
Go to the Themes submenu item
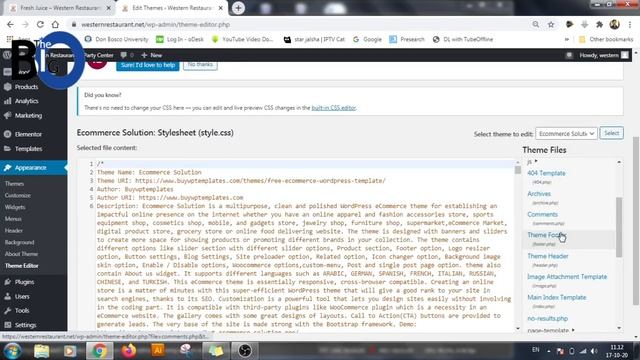coord(14,184)
